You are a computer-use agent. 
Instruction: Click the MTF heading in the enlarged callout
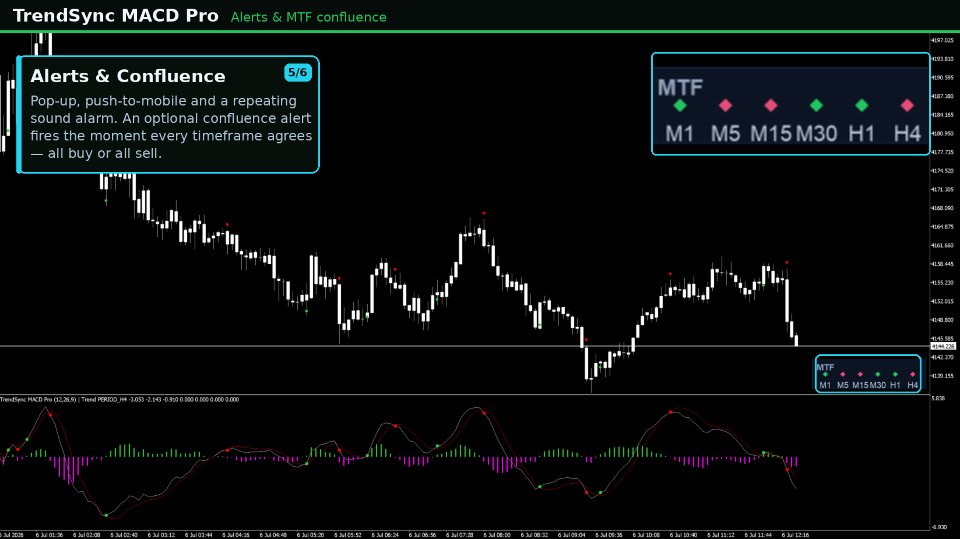tap(680, 88)
